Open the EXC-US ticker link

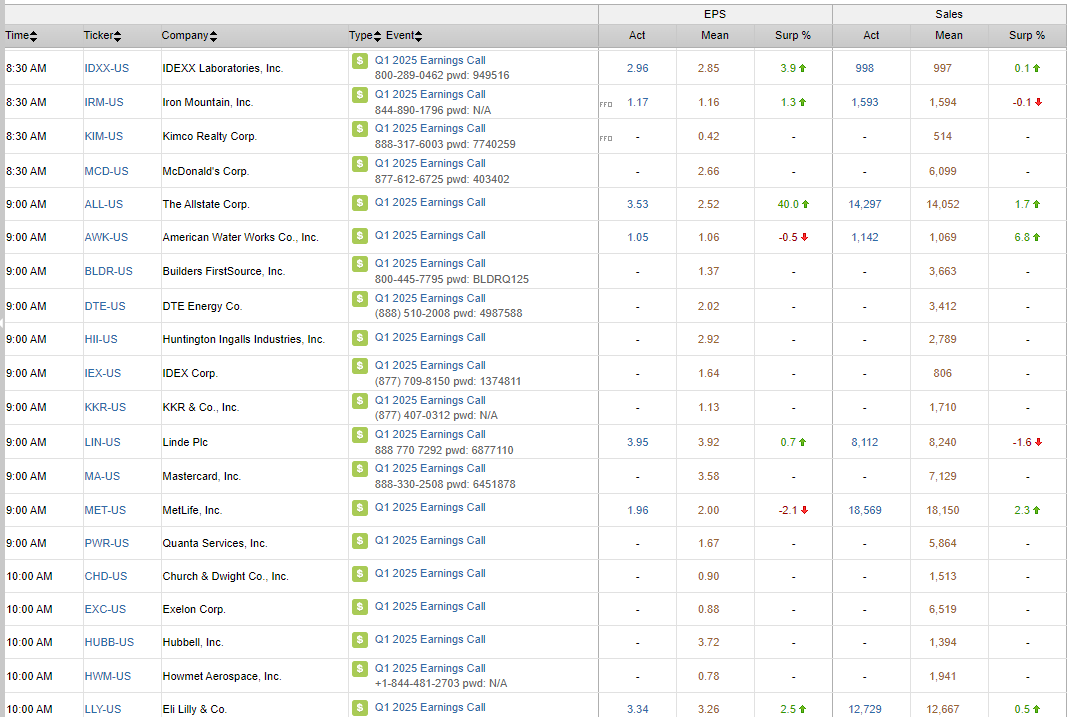point(105,609)
